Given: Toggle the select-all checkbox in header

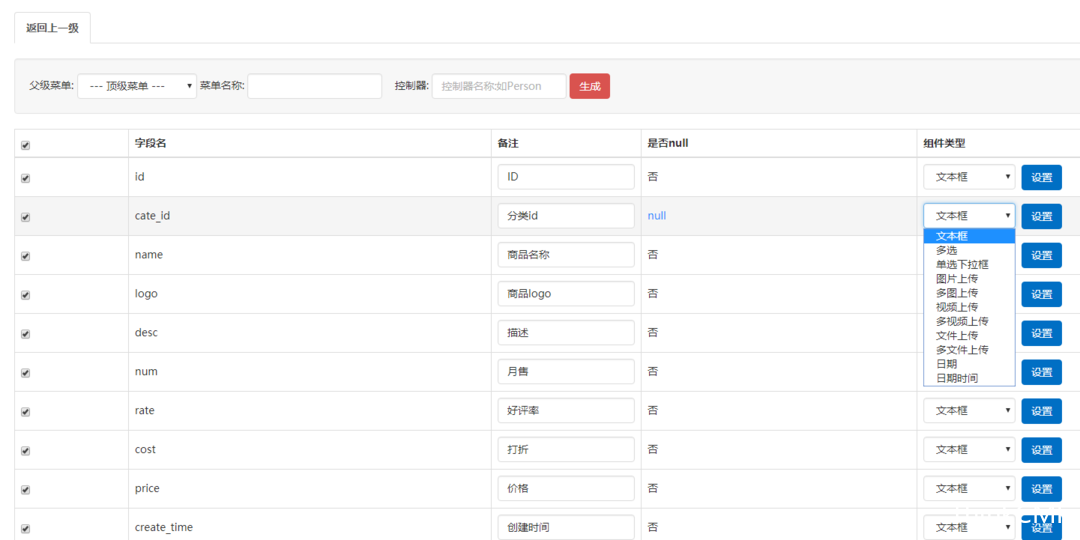Looking at the screenshot, I should tap(25, 145).
